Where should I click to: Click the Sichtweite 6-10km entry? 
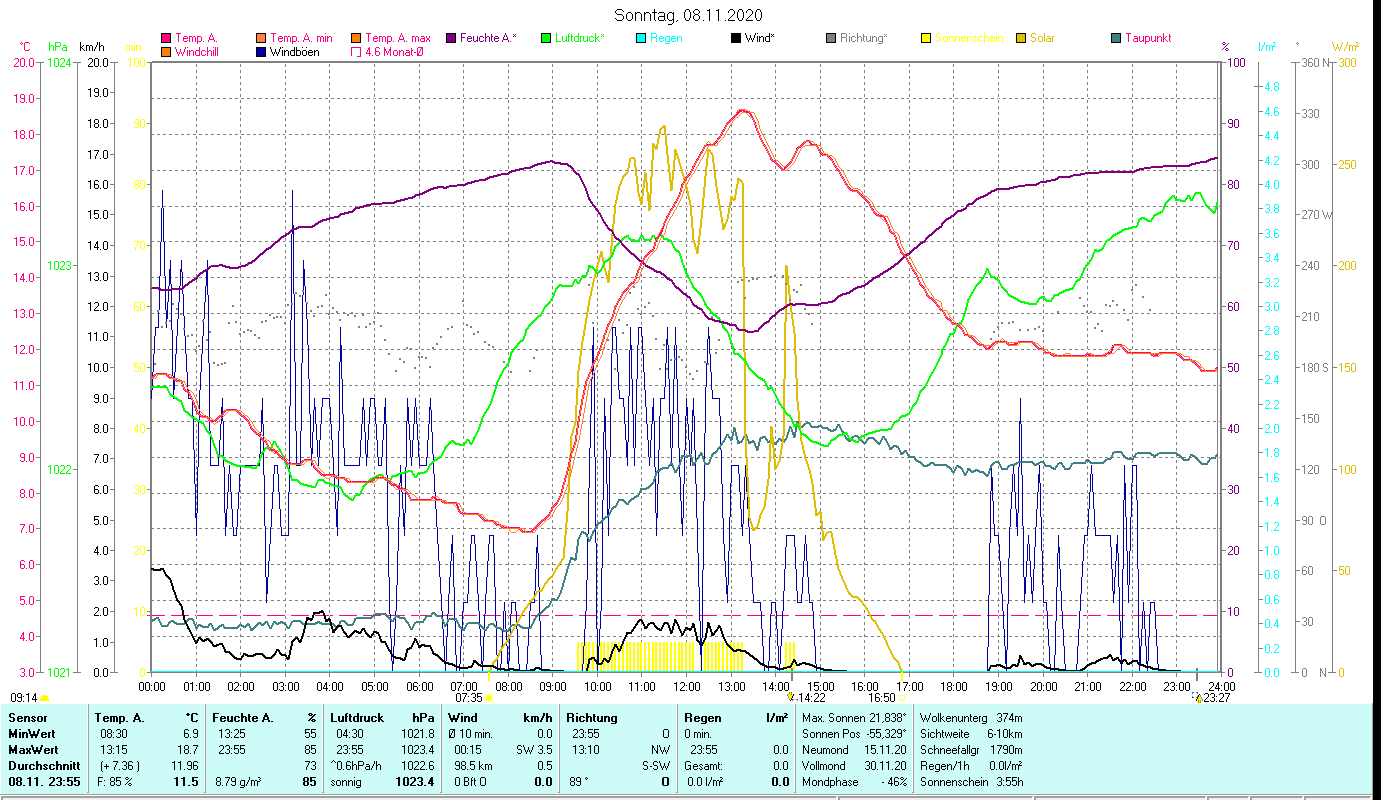971,734
